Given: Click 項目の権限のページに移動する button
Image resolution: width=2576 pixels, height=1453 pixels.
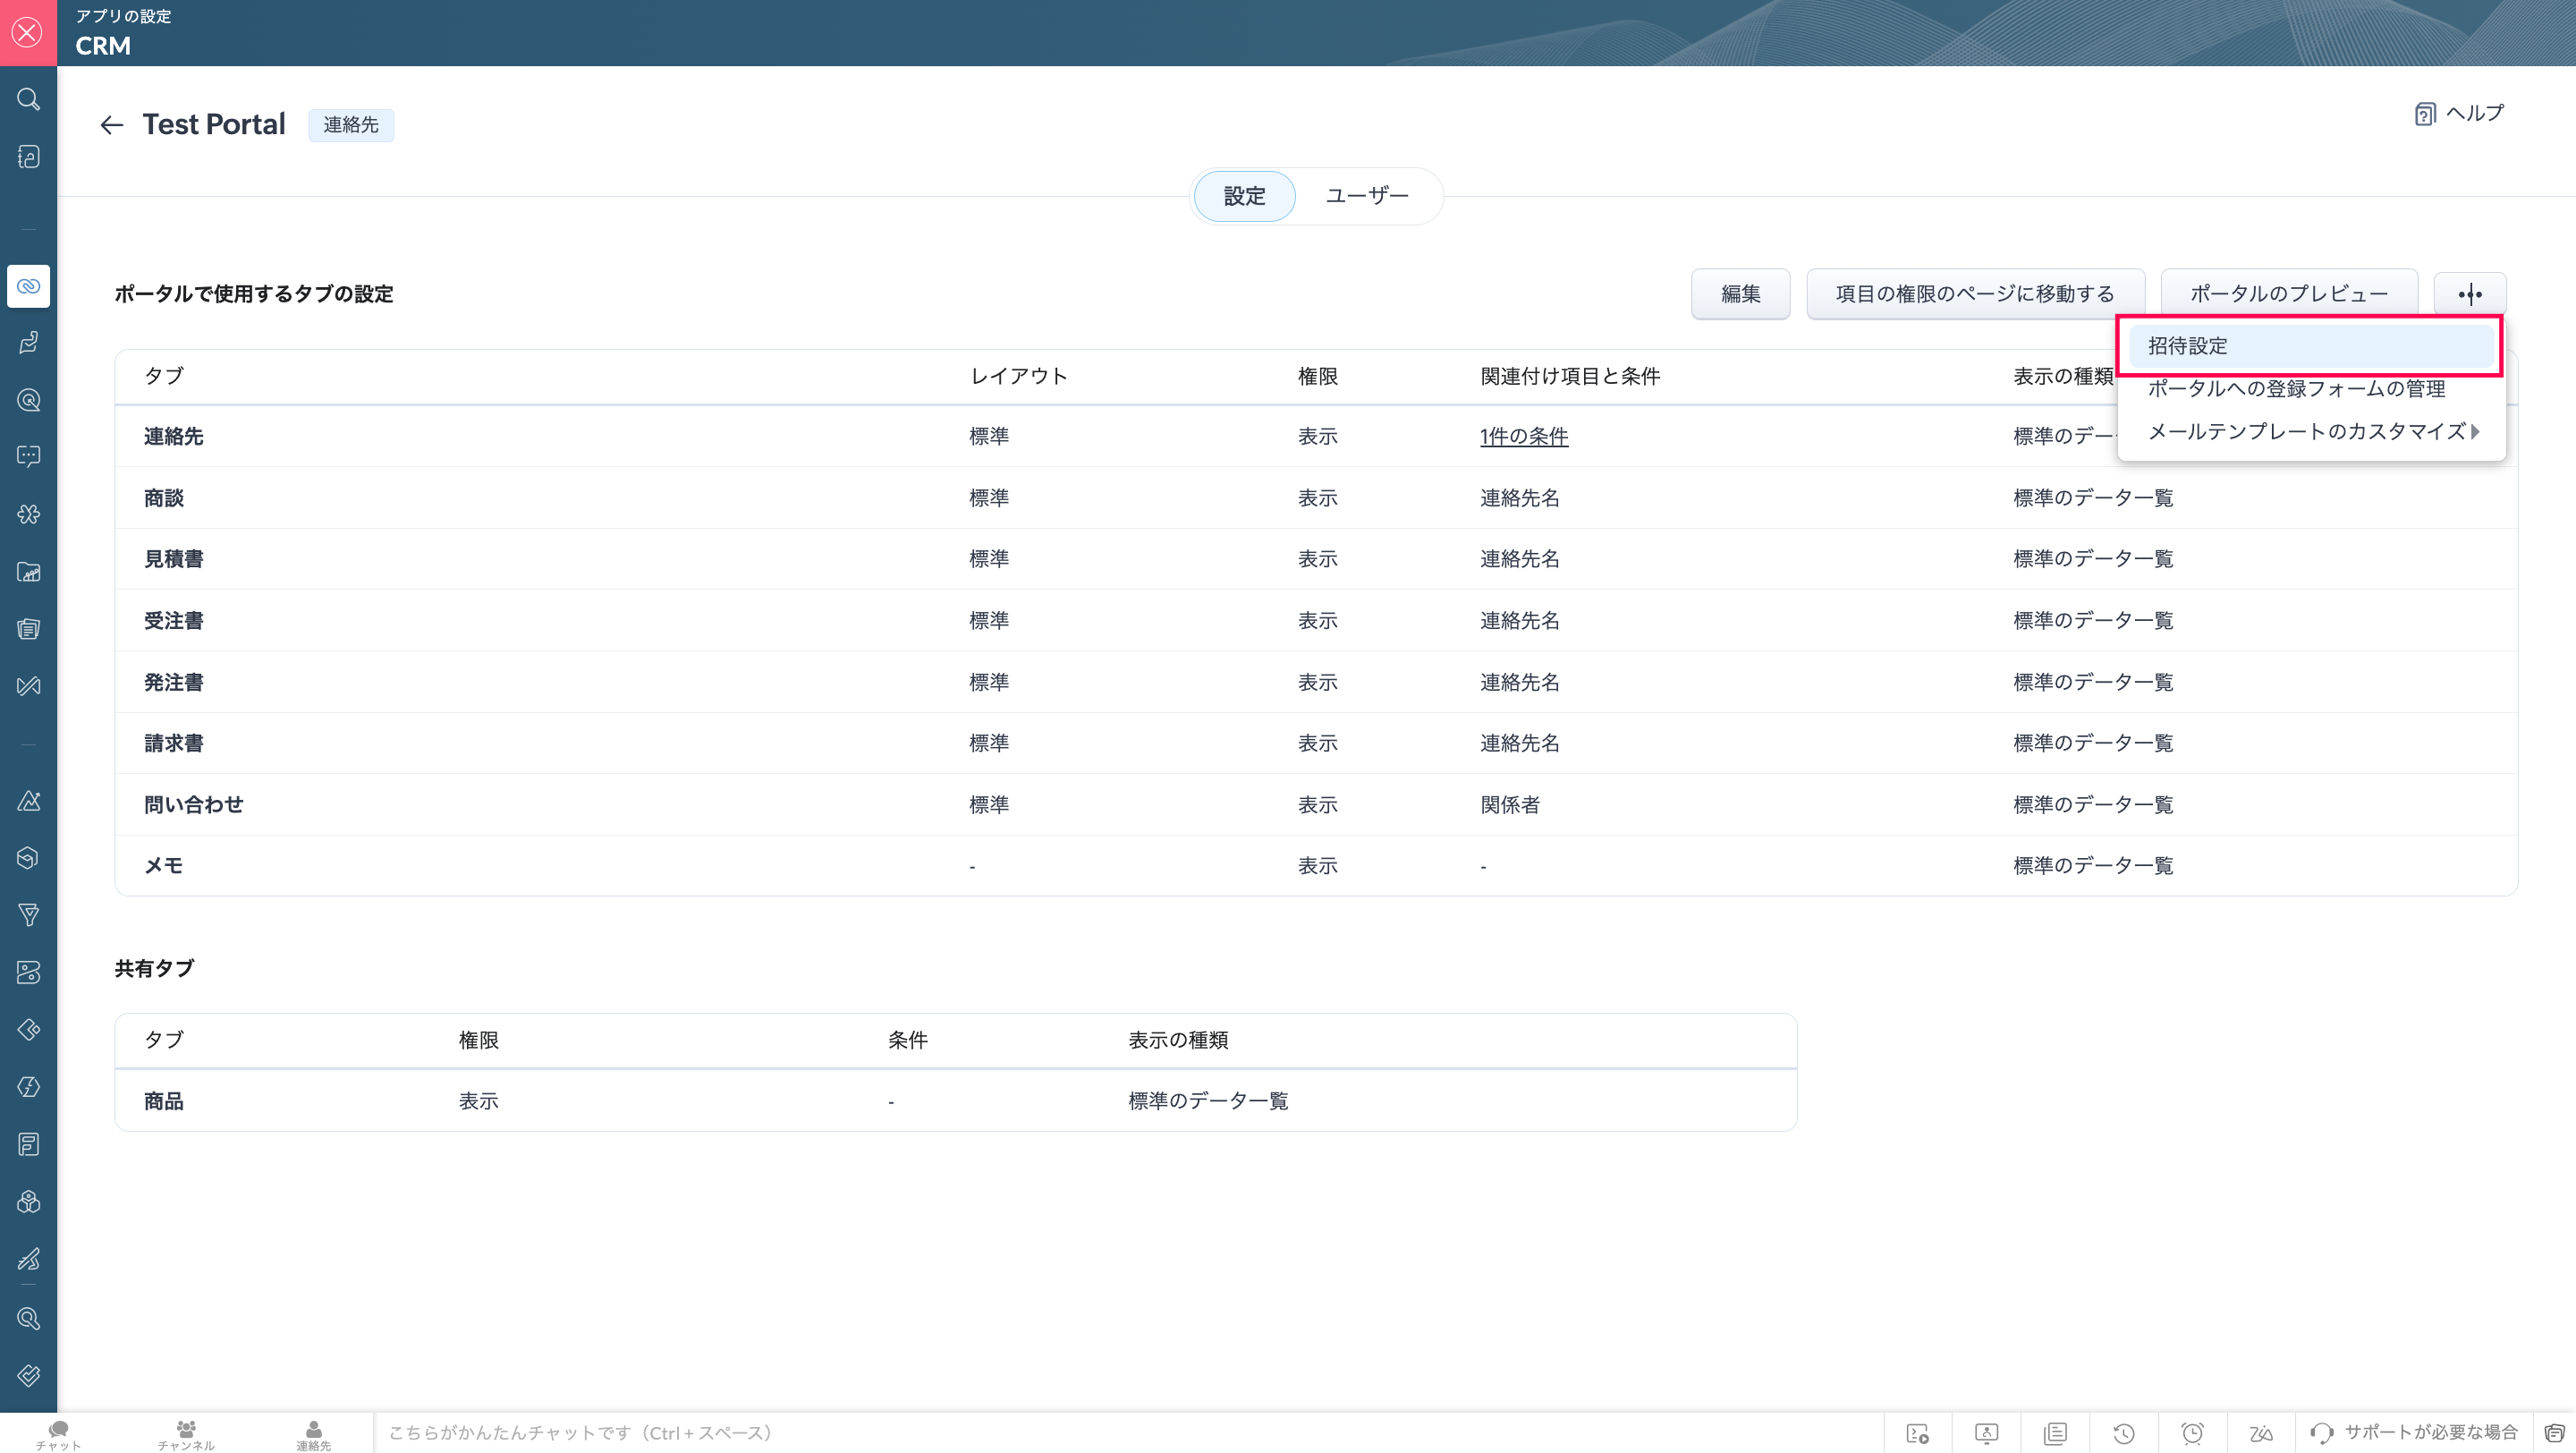Looking at the screenshot, I should (x=1975, y=294).
